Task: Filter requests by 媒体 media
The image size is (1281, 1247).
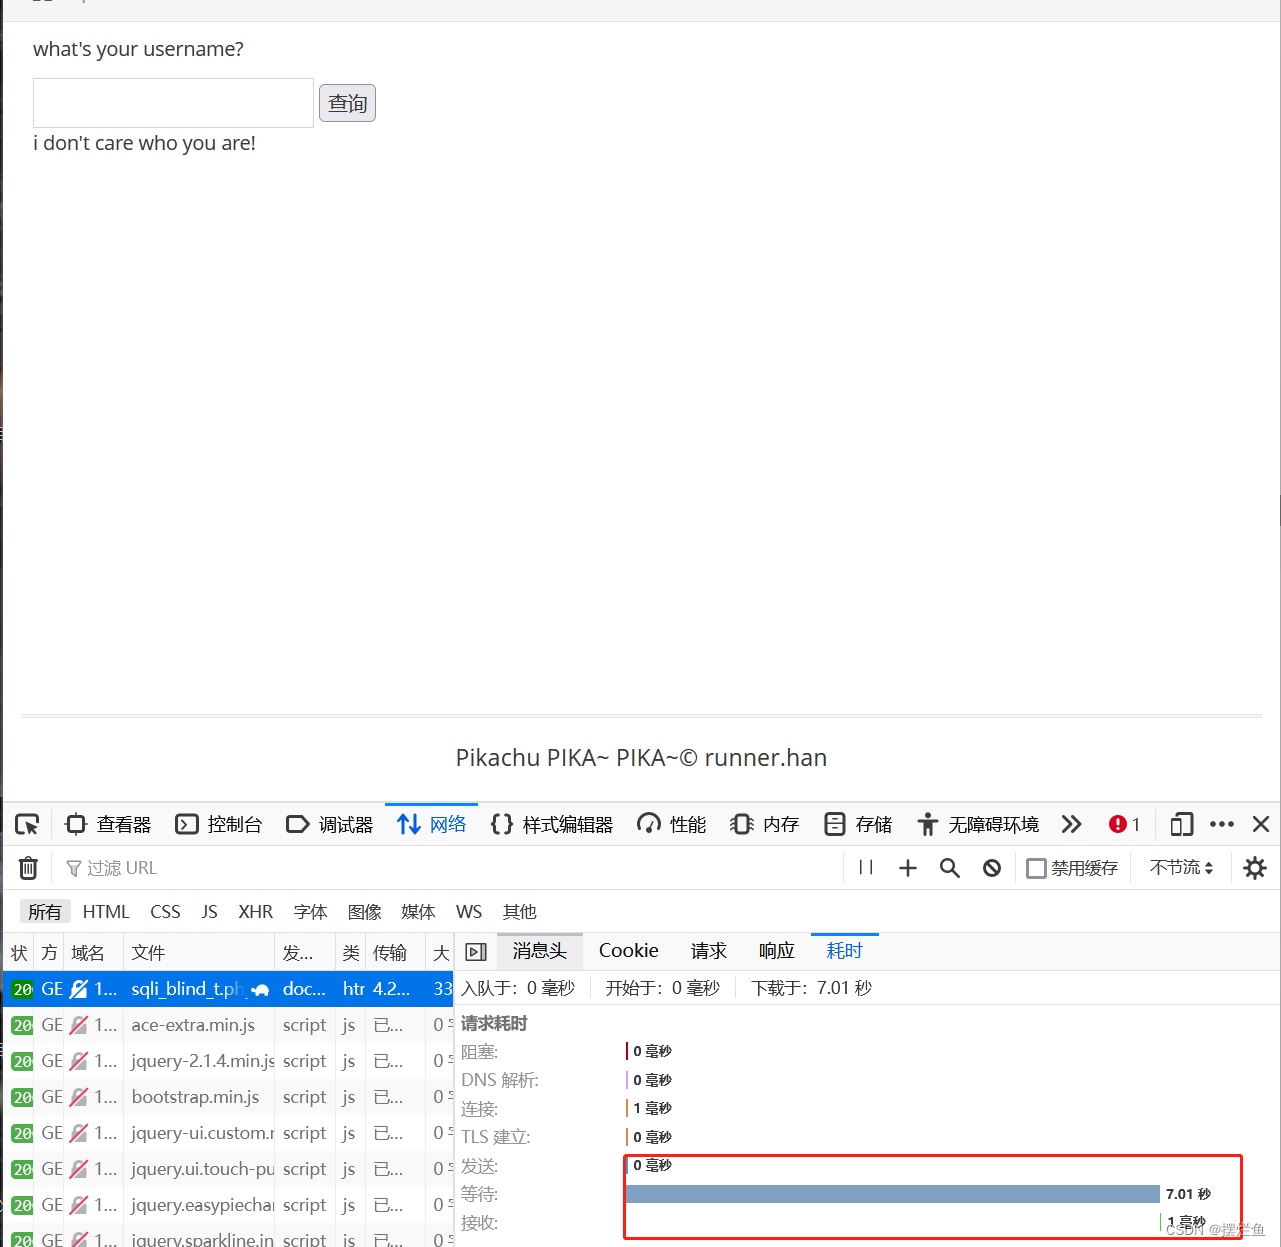Action: [418, 912]
